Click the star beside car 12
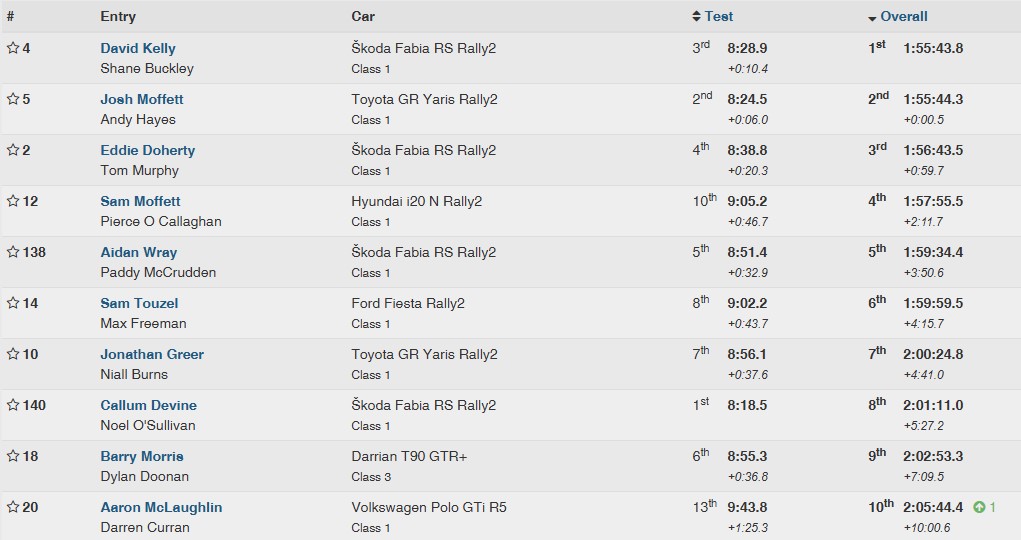 (13, 201)
